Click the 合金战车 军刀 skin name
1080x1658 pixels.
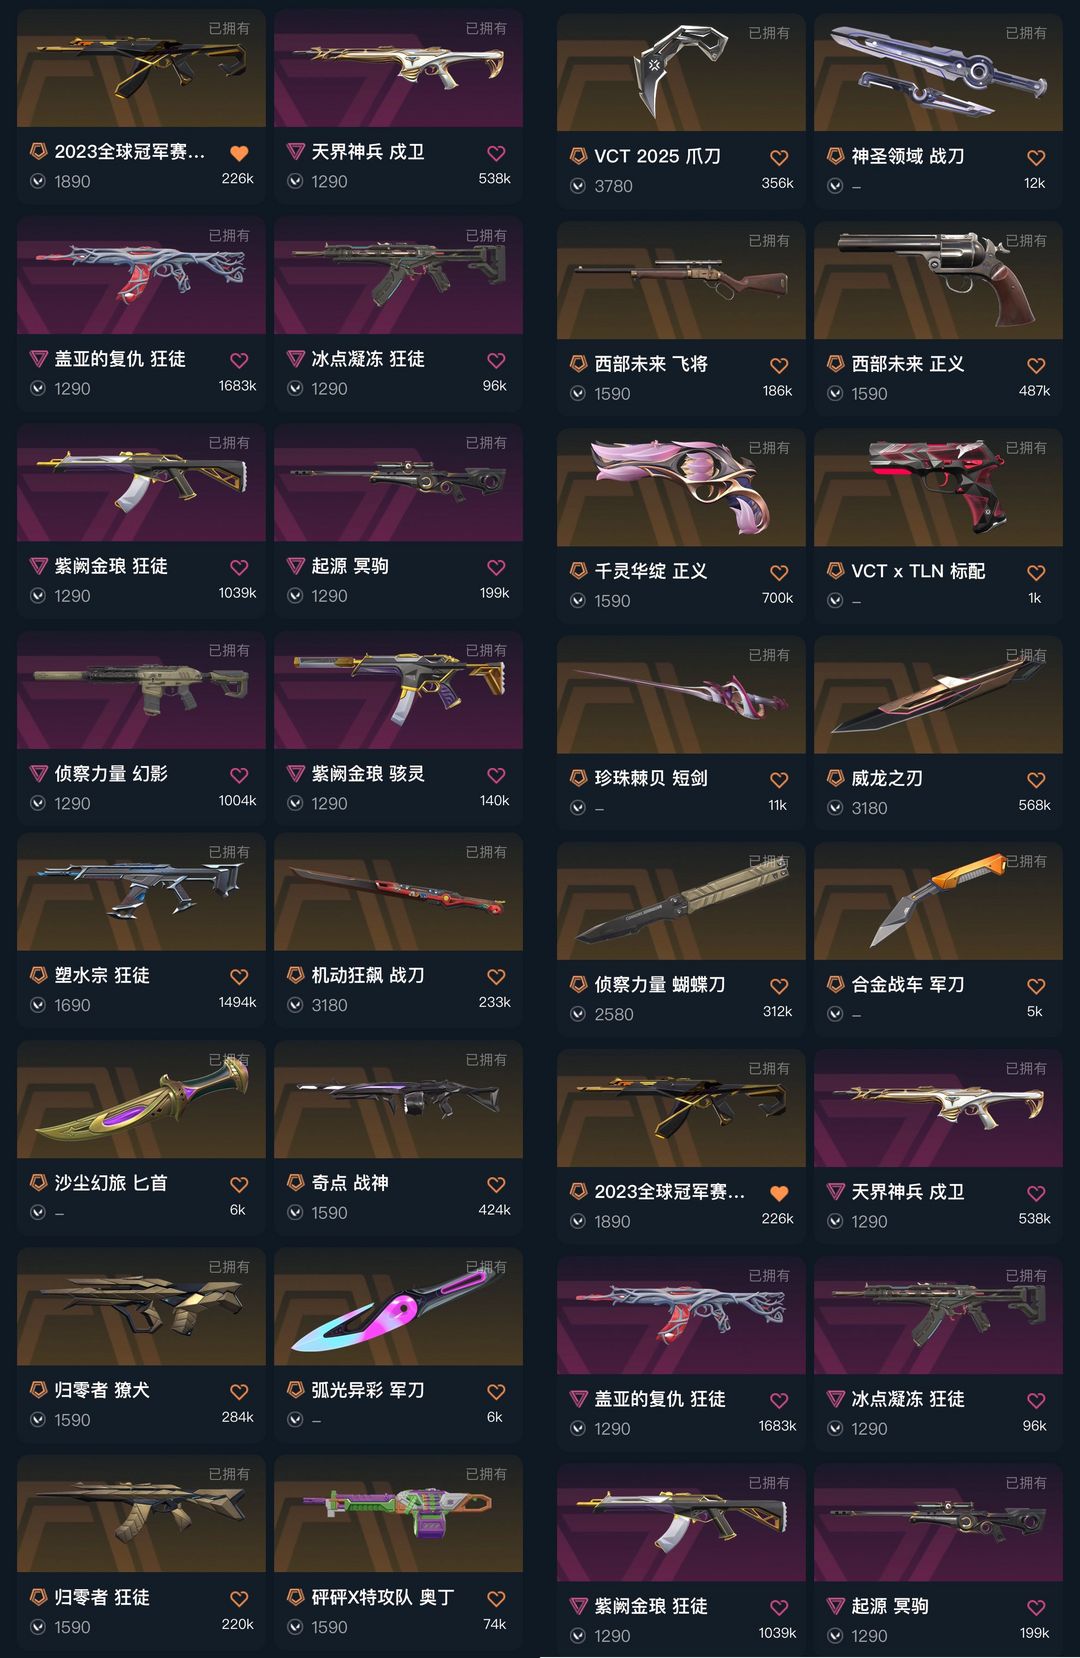coord(908,985)
